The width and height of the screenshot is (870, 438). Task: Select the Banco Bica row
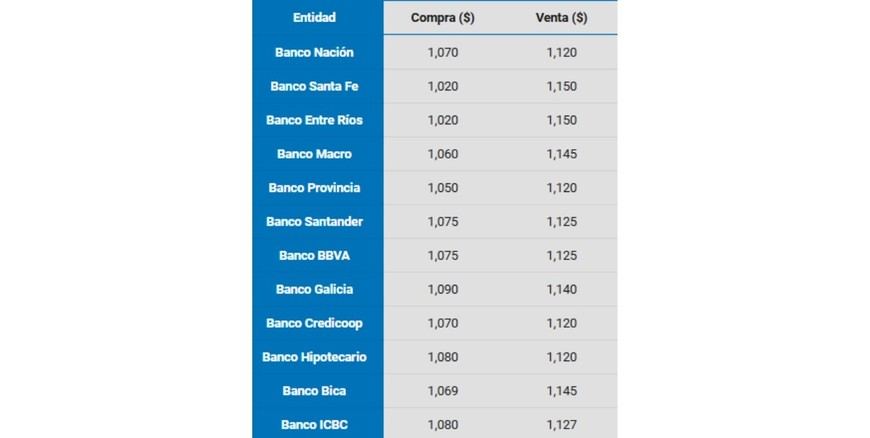click(314, 391)
